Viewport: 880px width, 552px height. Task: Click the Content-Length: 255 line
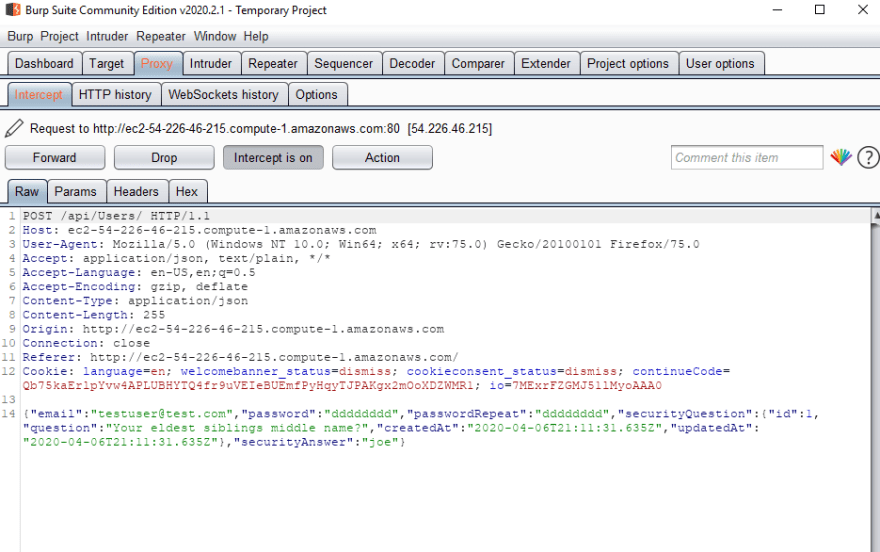(94, 315)
